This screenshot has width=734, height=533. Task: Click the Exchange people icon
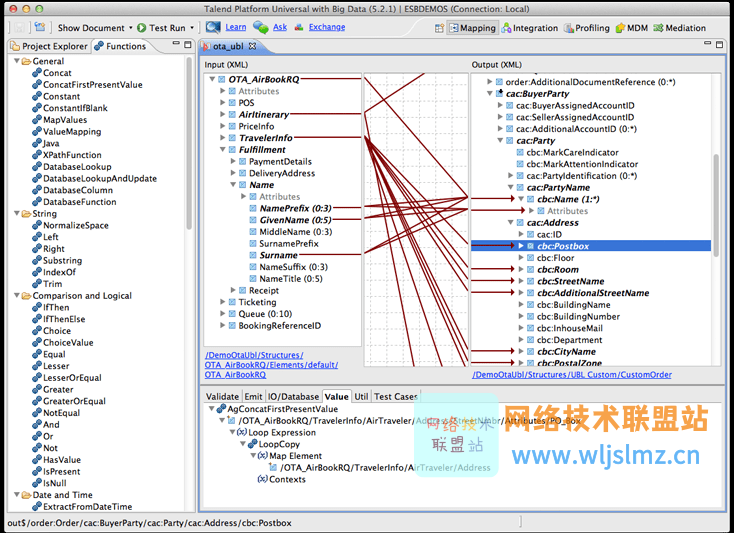tap(299, 27)
